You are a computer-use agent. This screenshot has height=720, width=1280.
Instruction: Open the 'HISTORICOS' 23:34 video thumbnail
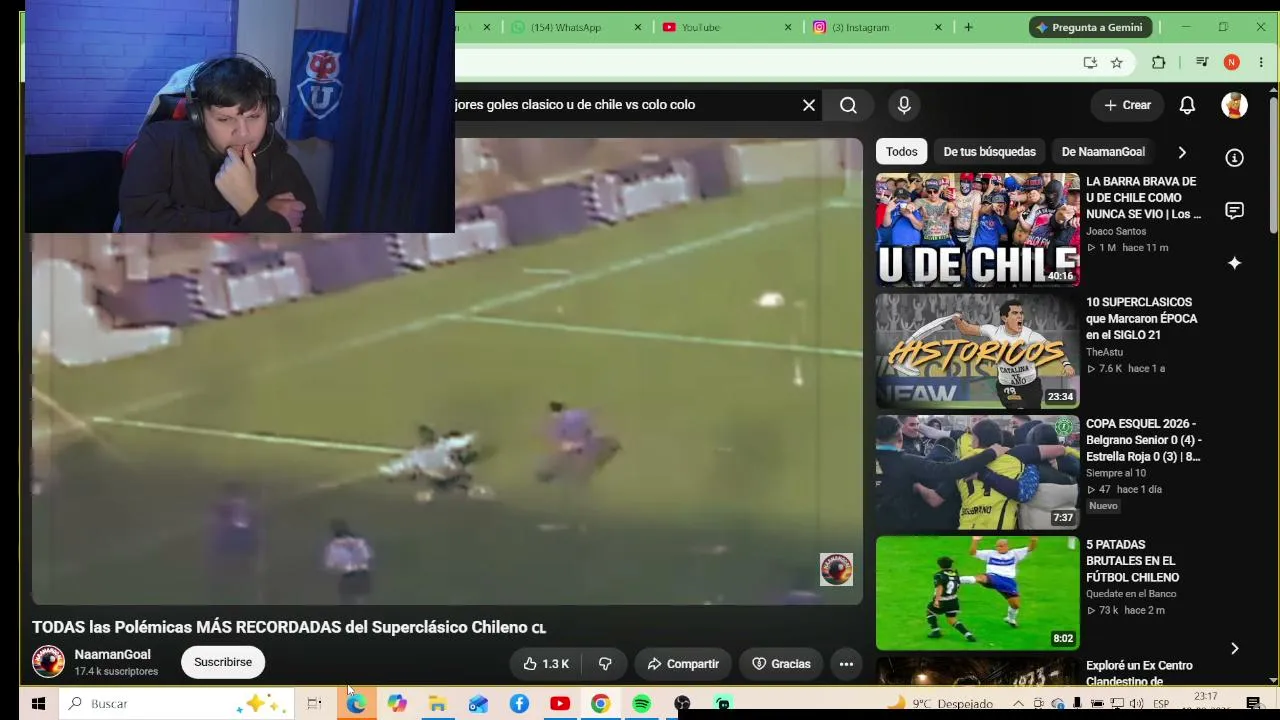978,351
